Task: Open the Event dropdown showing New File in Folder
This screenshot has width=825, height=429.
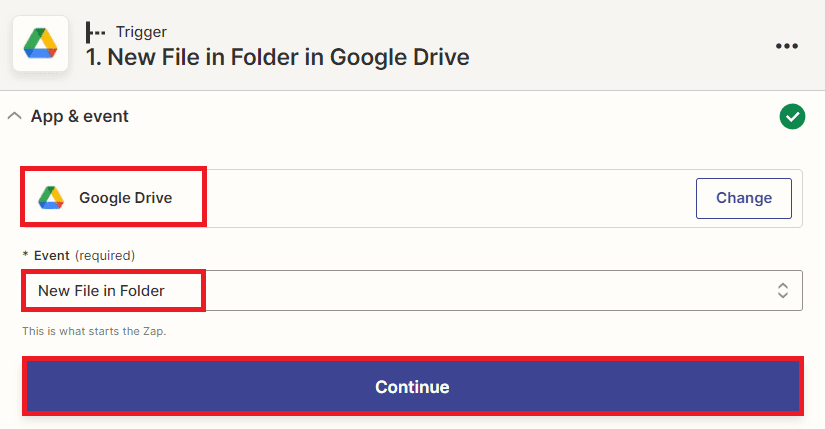Action: point(412,291)
